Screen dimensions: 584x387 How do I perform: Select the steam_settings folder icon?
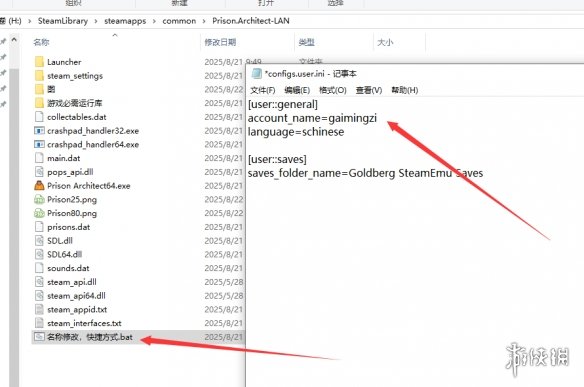pyautogui.click(x=39, y=76)
